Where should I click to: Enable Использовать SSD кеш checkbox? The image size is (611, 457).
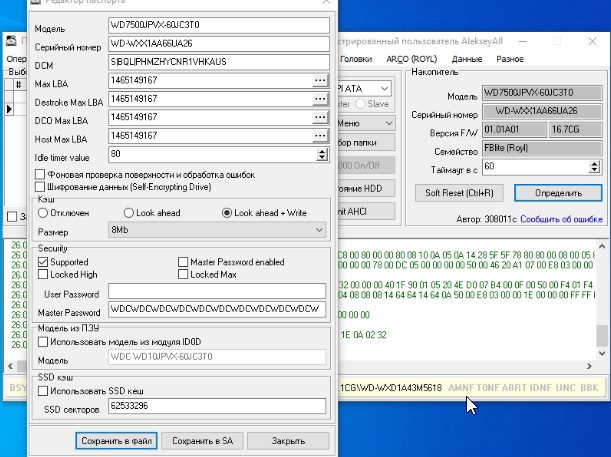click(x=43, y=391)
